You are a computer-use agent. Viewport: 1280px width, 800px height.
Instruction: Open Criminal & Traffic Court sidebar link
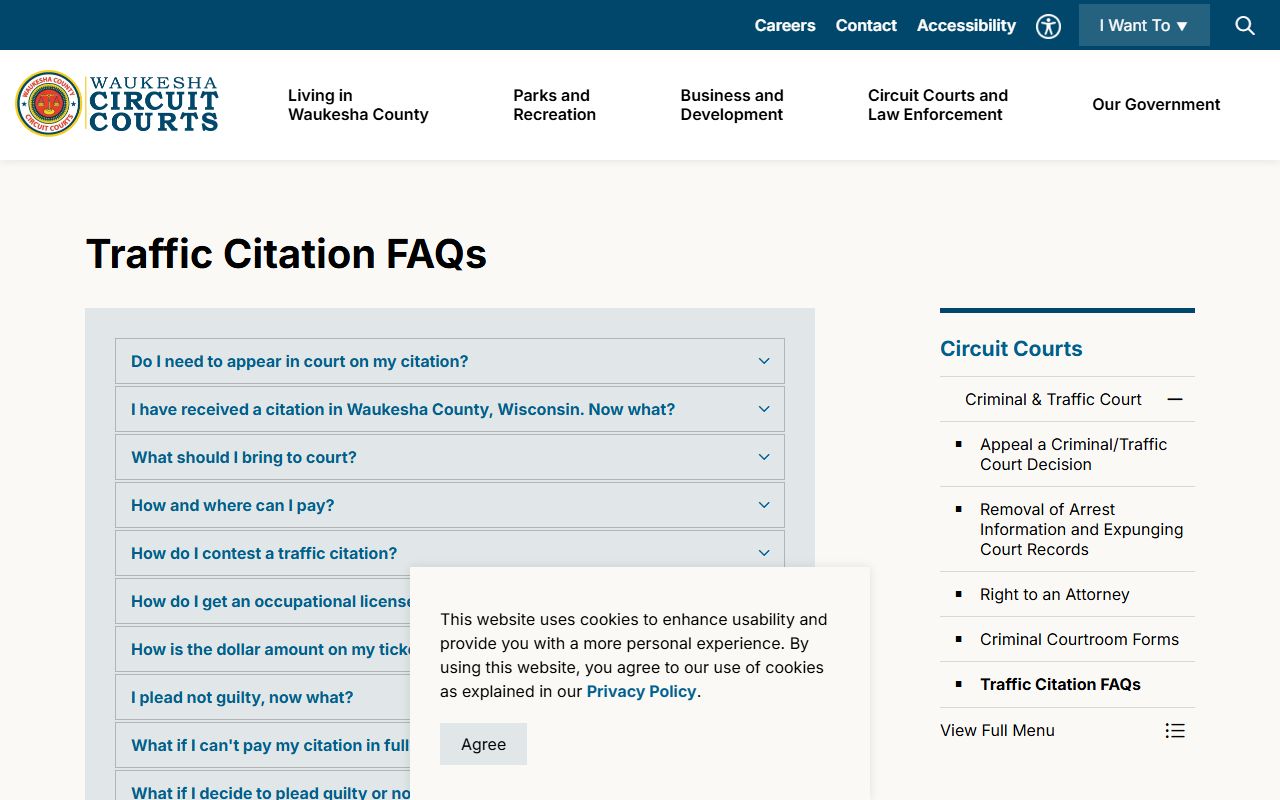1053,399
